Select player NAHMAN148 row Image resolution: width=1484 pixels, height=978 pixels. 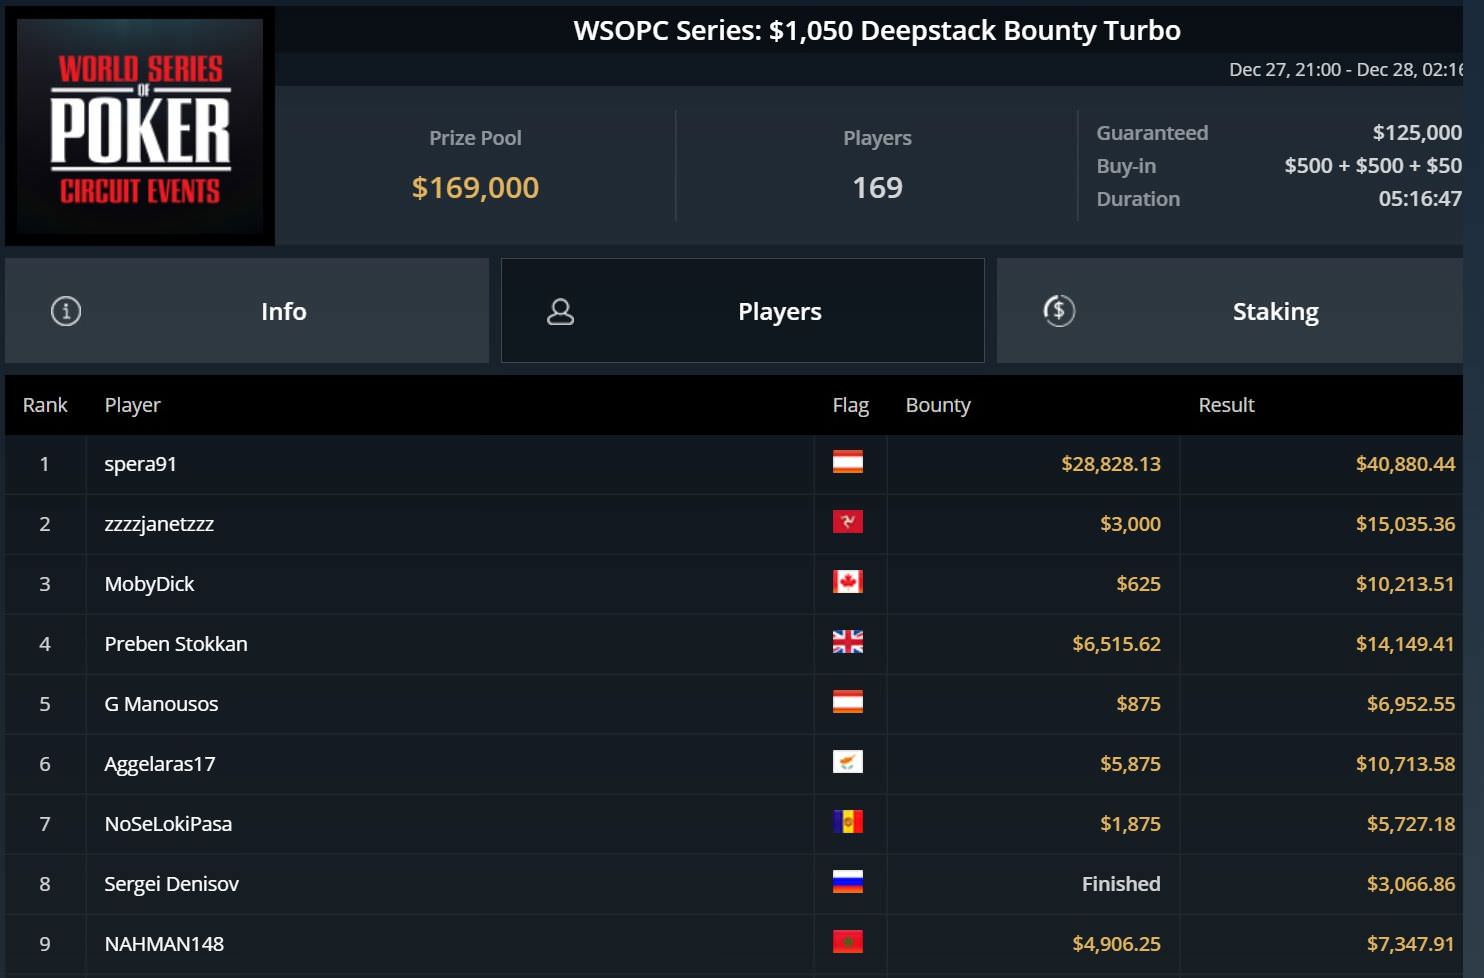(734, 944)
